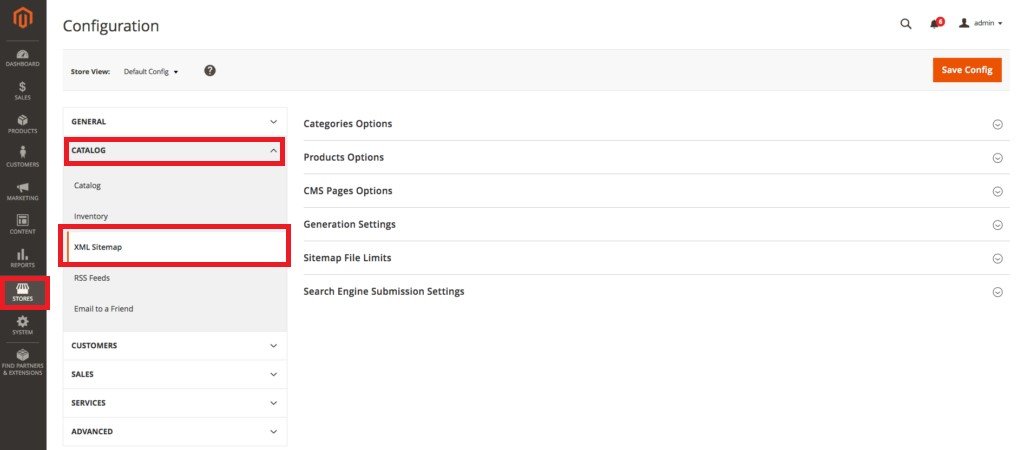Select the RSS Feeds menu item
The height and width of the screenshot is (450, 1024).
92,278
